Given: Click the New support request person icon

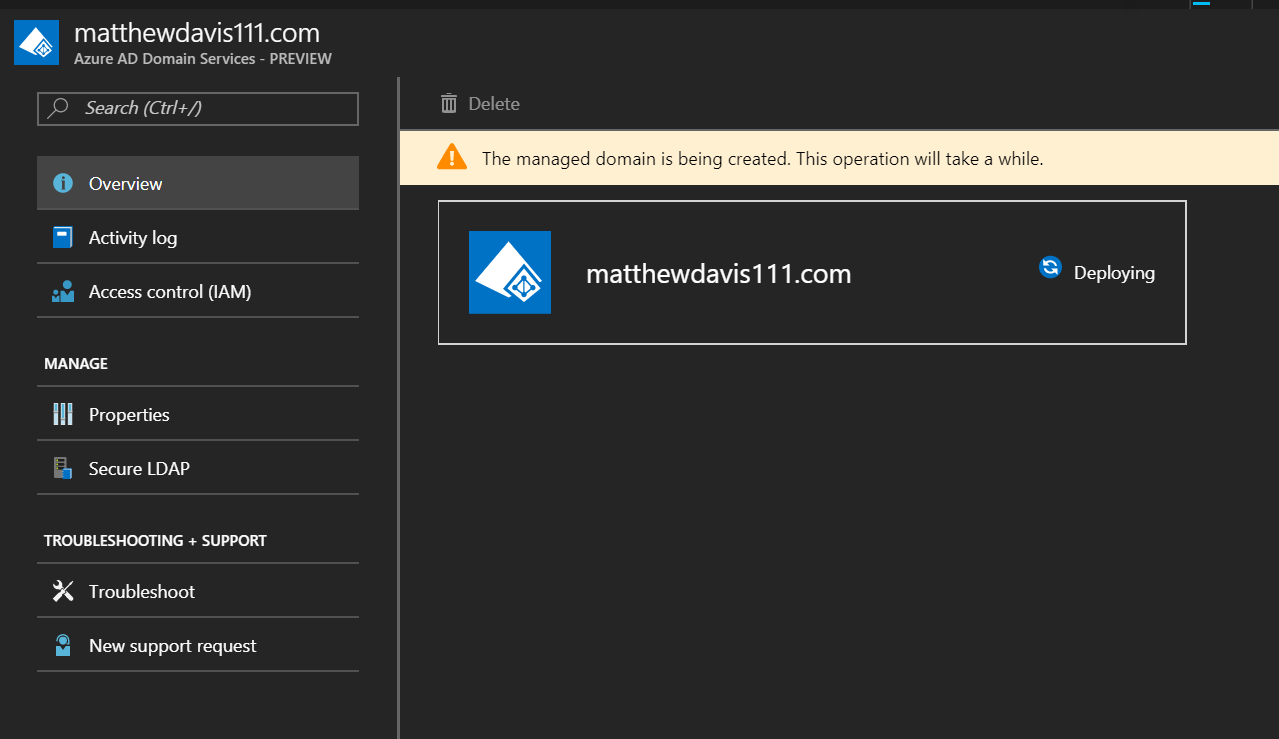Looking at the screenshot, I should coord(63,645).
